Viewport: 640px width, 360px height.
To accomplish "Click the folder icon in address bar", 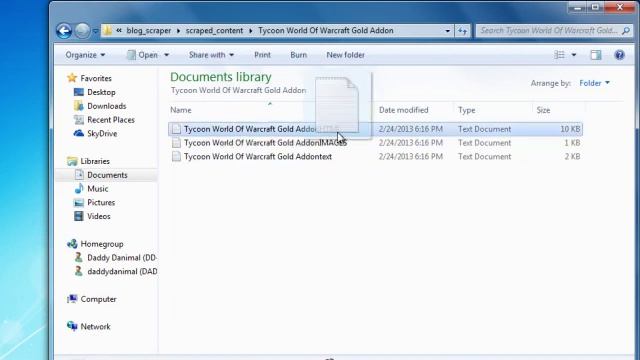I will [107, 31].
